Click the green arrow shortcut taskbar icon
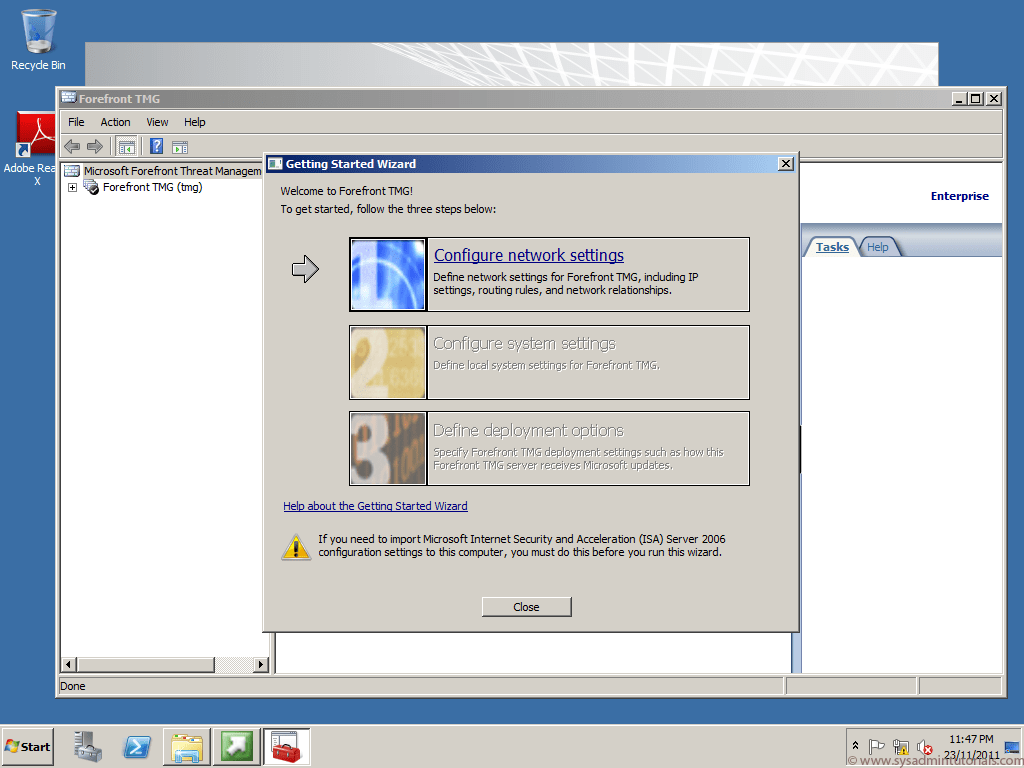The height and width of the screenshot is (768, 1024). (236, 746)
